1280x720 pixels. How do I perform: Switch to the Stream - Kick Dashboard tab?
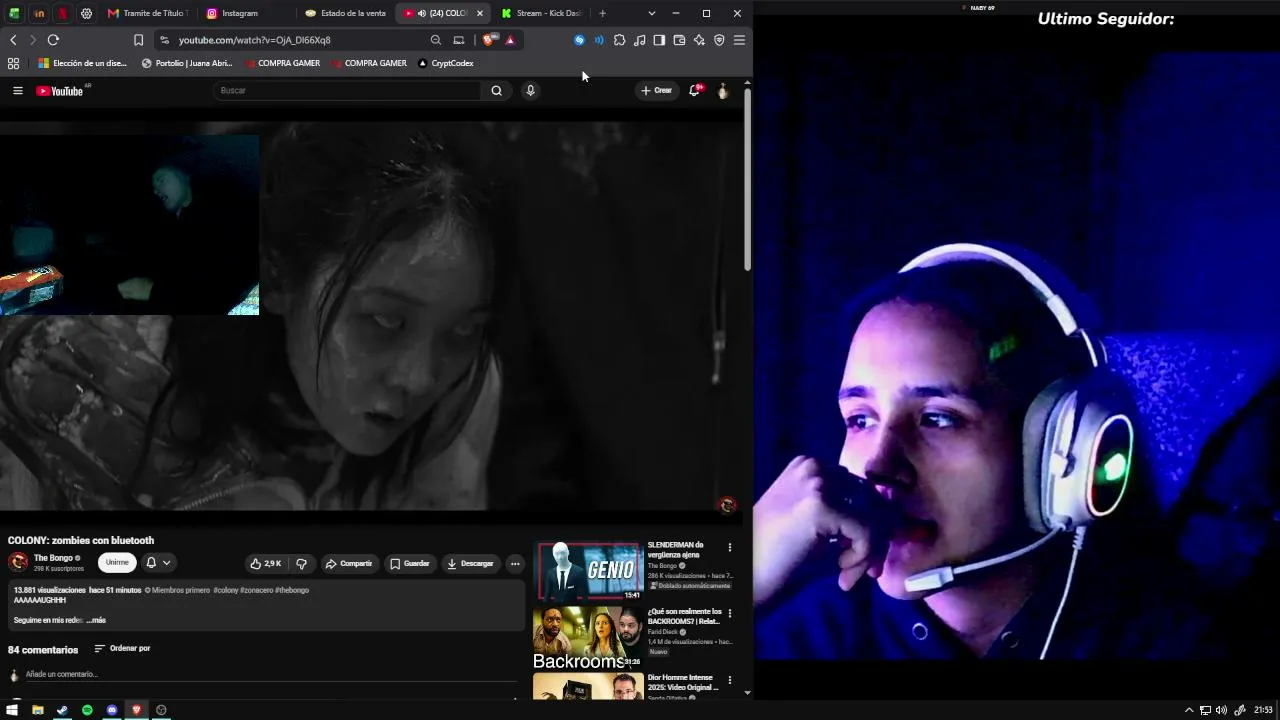point(542,13)
